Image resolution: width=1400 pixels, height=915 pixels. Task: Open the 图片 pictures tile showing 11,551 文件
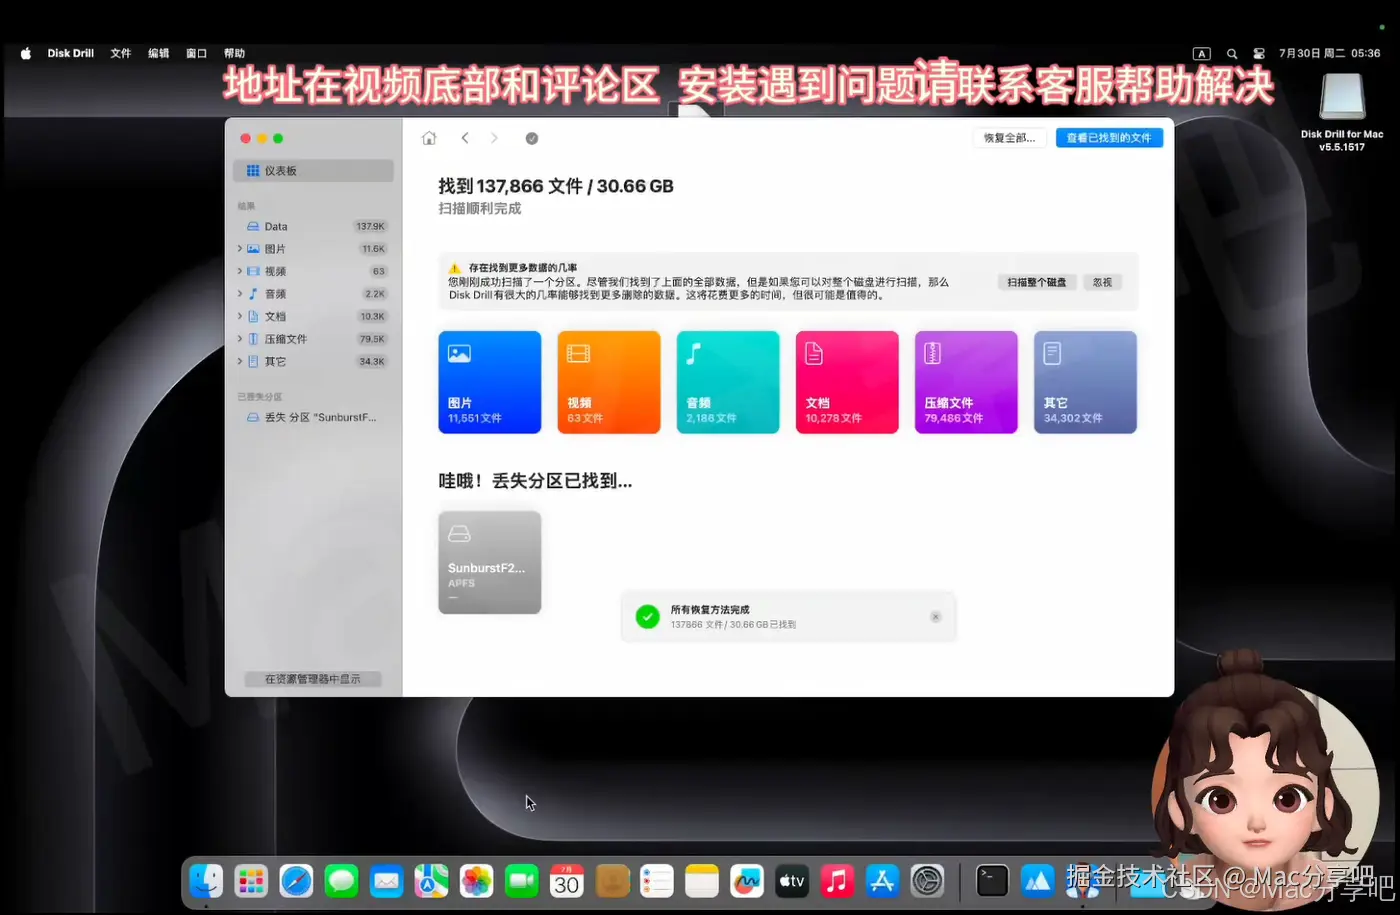[489, 382]
